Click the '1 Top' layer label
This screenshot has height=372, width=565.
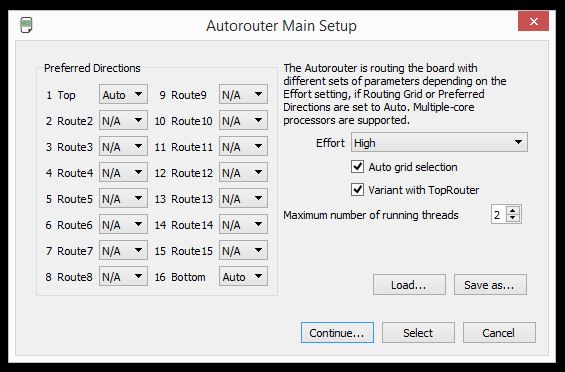(x=61, y=95)
